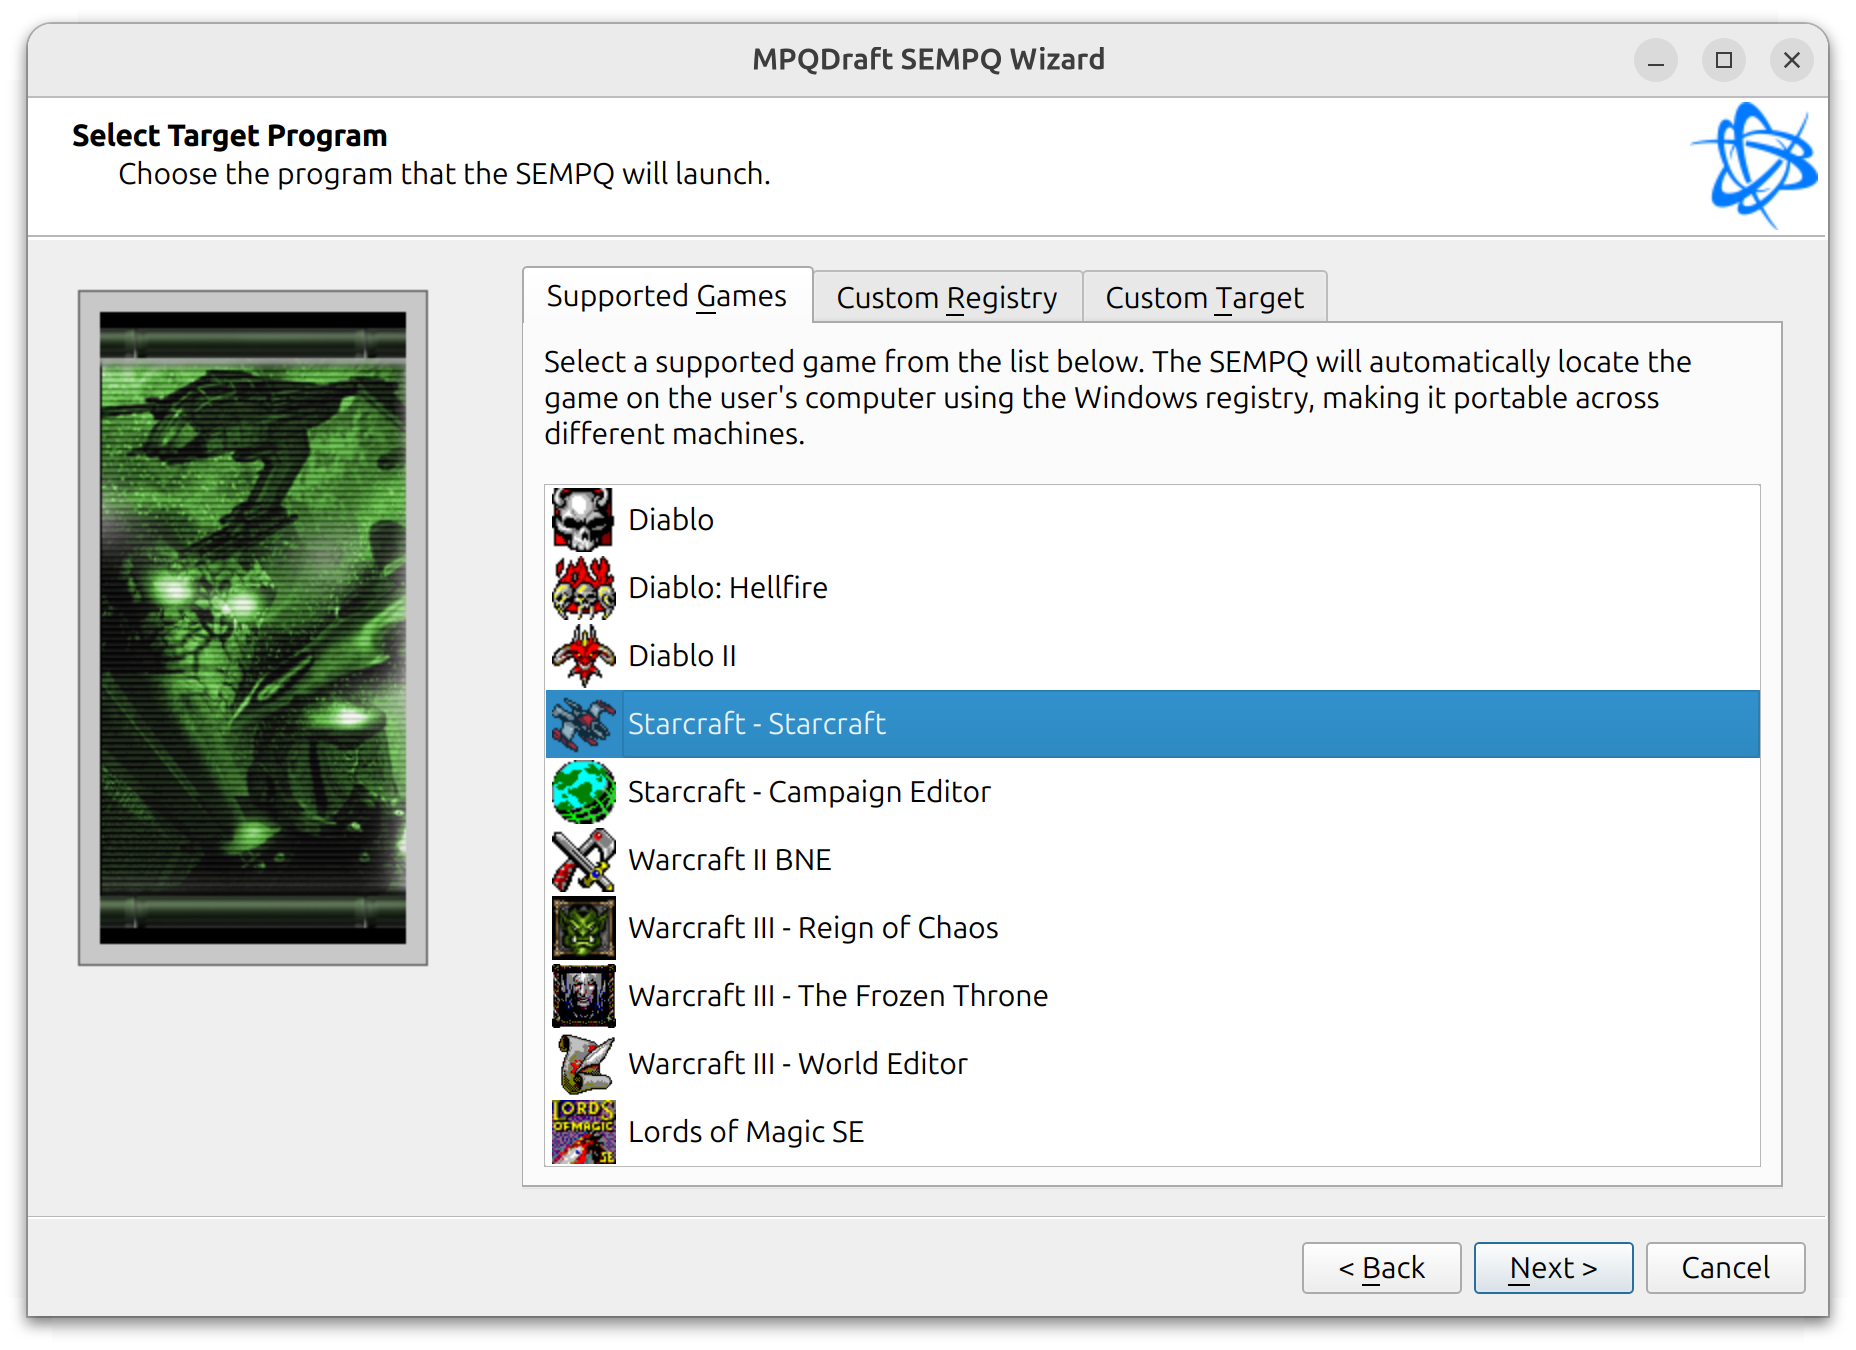Click the Lords of Magic SE cover icon

coord(583,1131)
